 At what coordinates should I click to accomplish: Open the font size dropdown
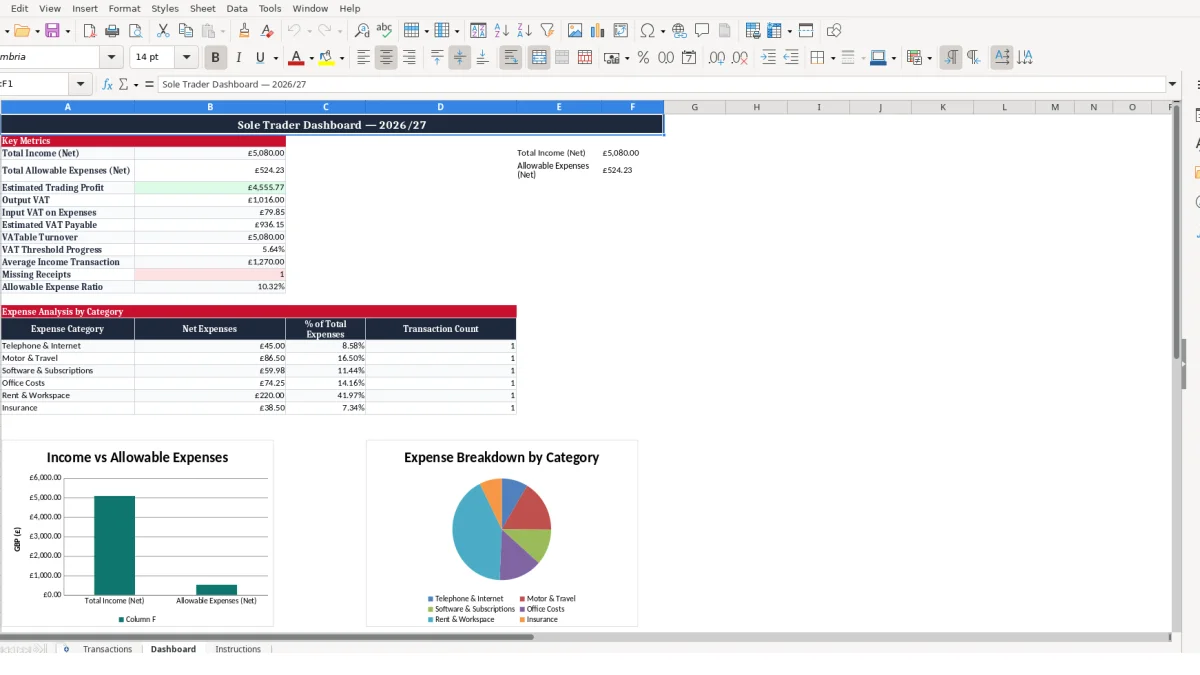[x=187, y=58]
